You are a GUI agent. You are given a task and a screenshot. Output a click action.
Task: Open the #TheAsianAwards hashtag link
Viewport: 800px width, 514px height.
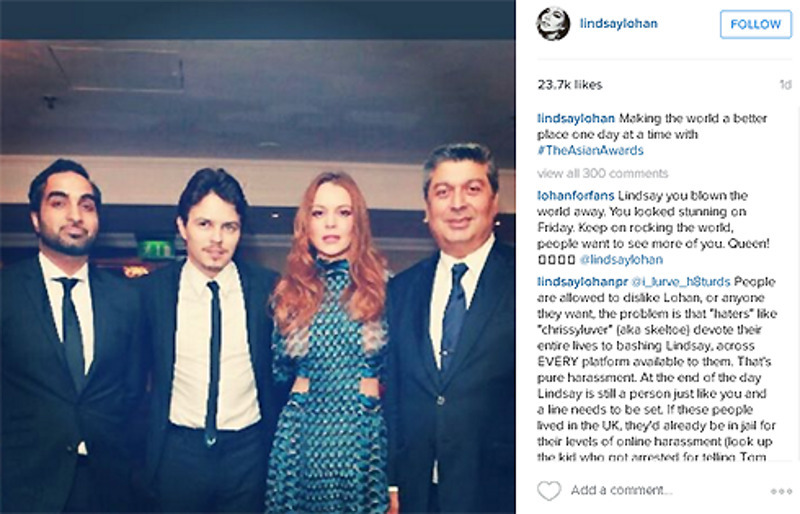(590, 151)
